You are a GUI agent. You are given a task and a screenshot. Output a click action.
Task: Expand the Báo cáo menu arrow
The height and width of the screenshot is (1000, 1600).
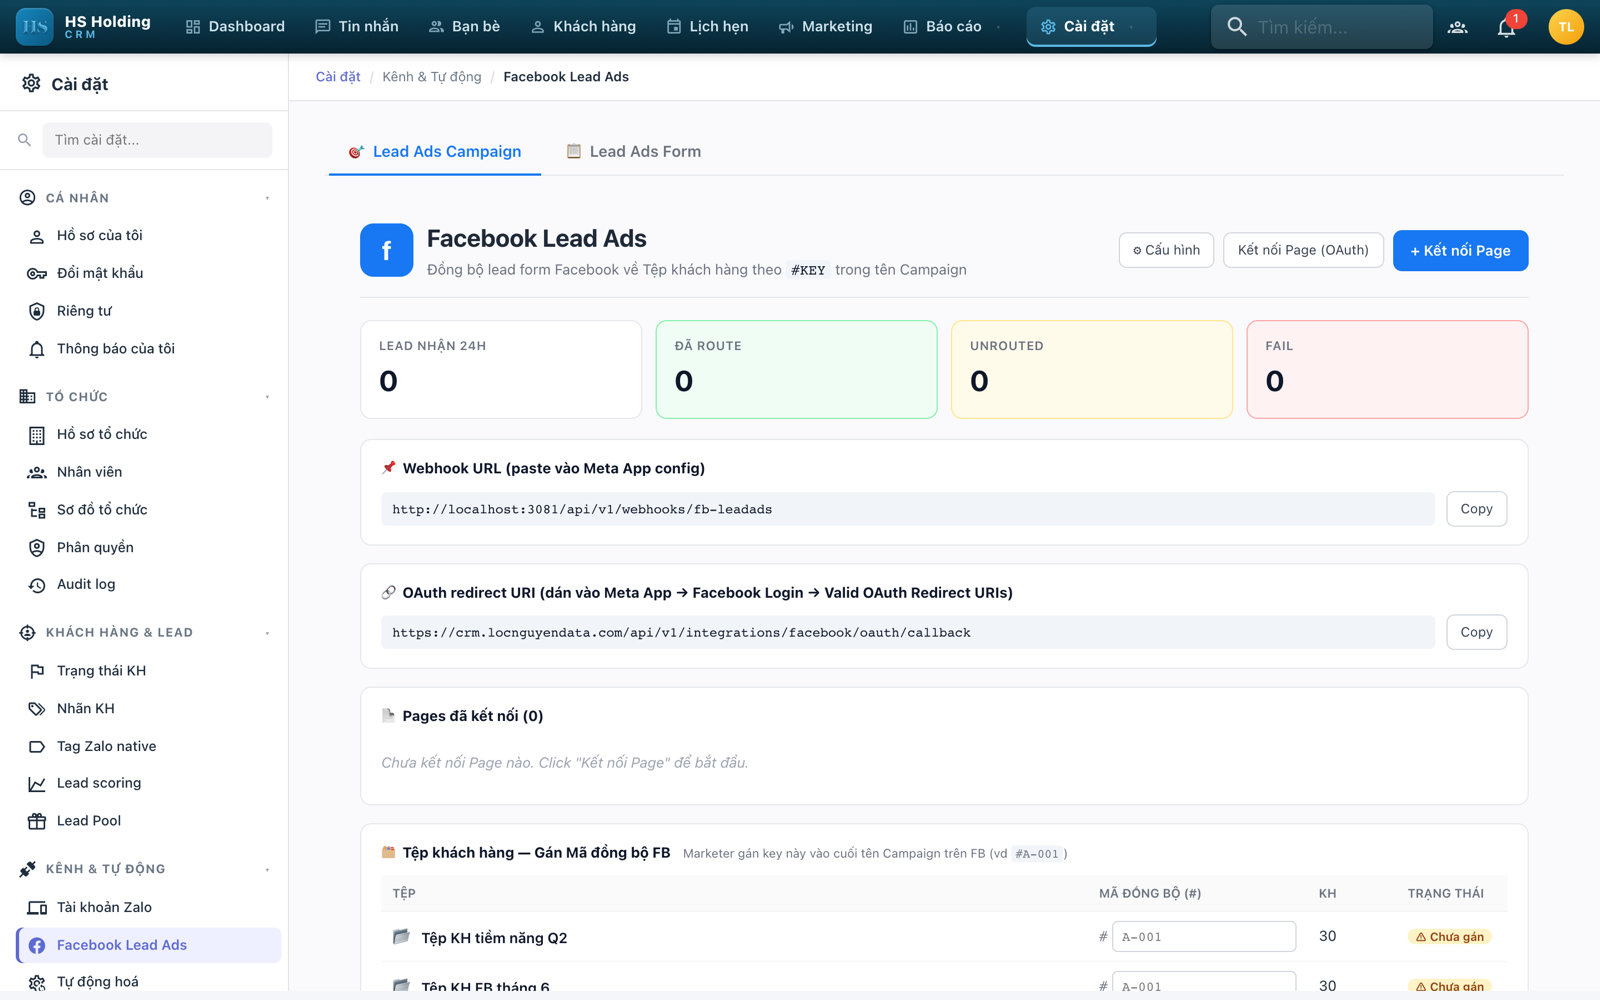pos(998,27)
